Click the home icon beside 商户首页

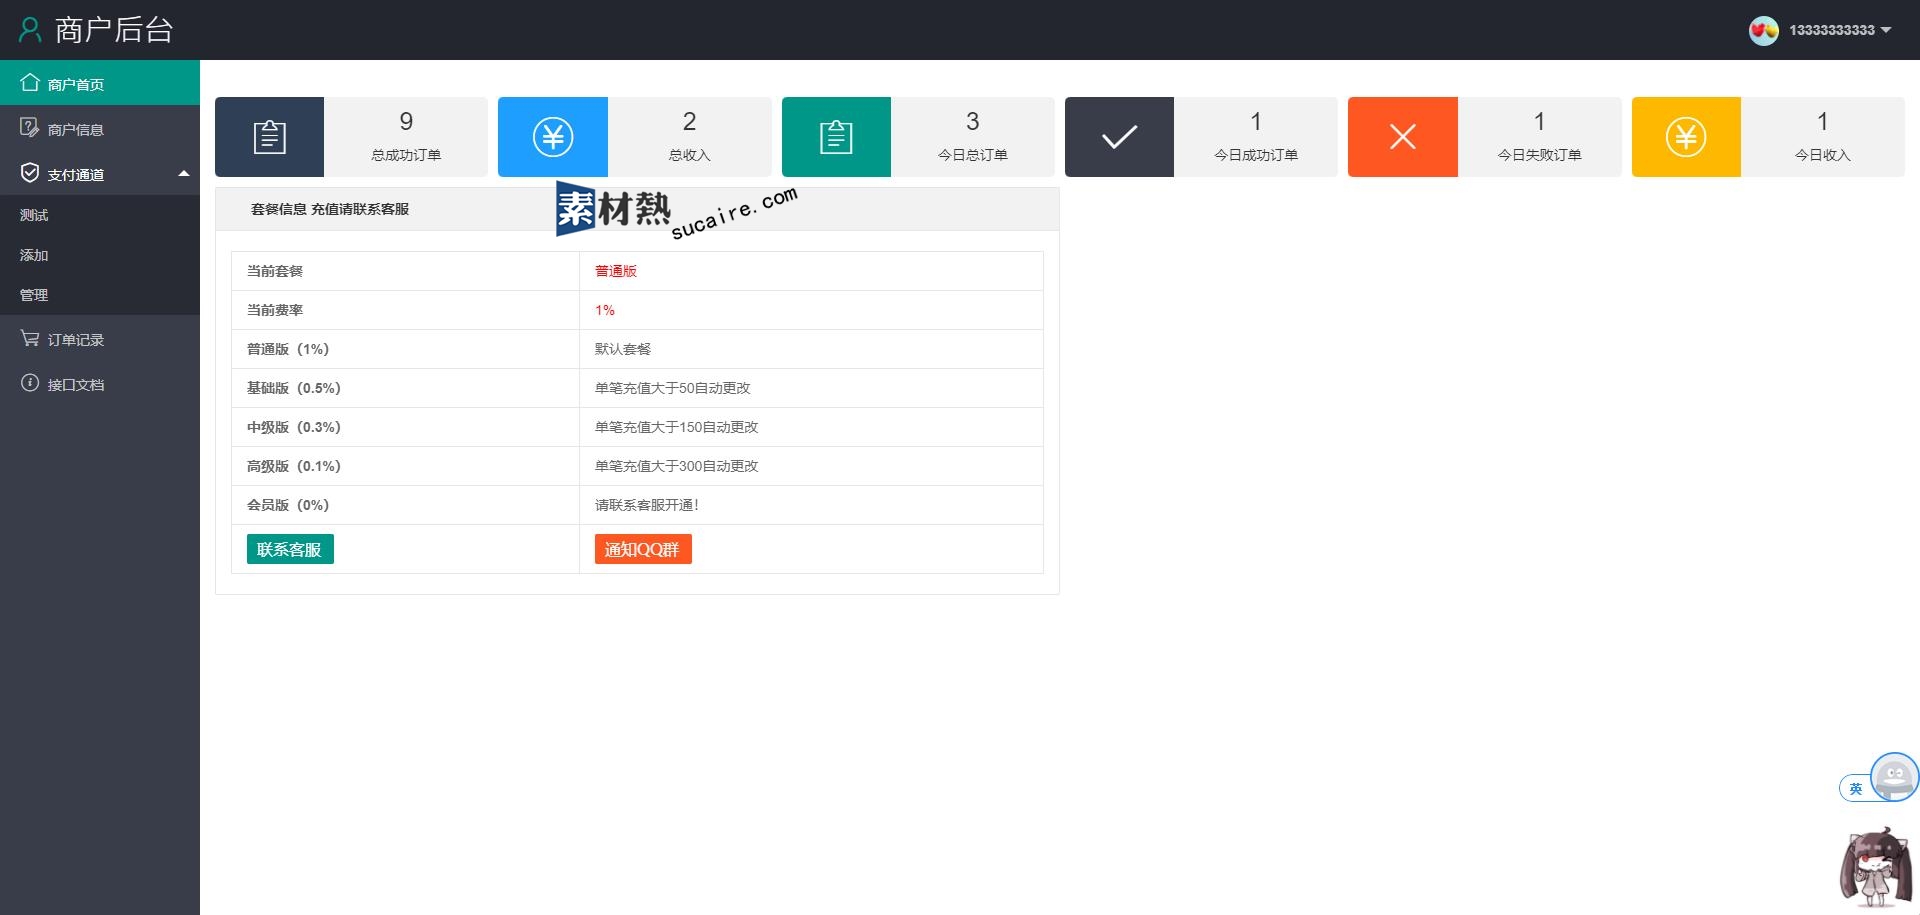coord(30,82)
